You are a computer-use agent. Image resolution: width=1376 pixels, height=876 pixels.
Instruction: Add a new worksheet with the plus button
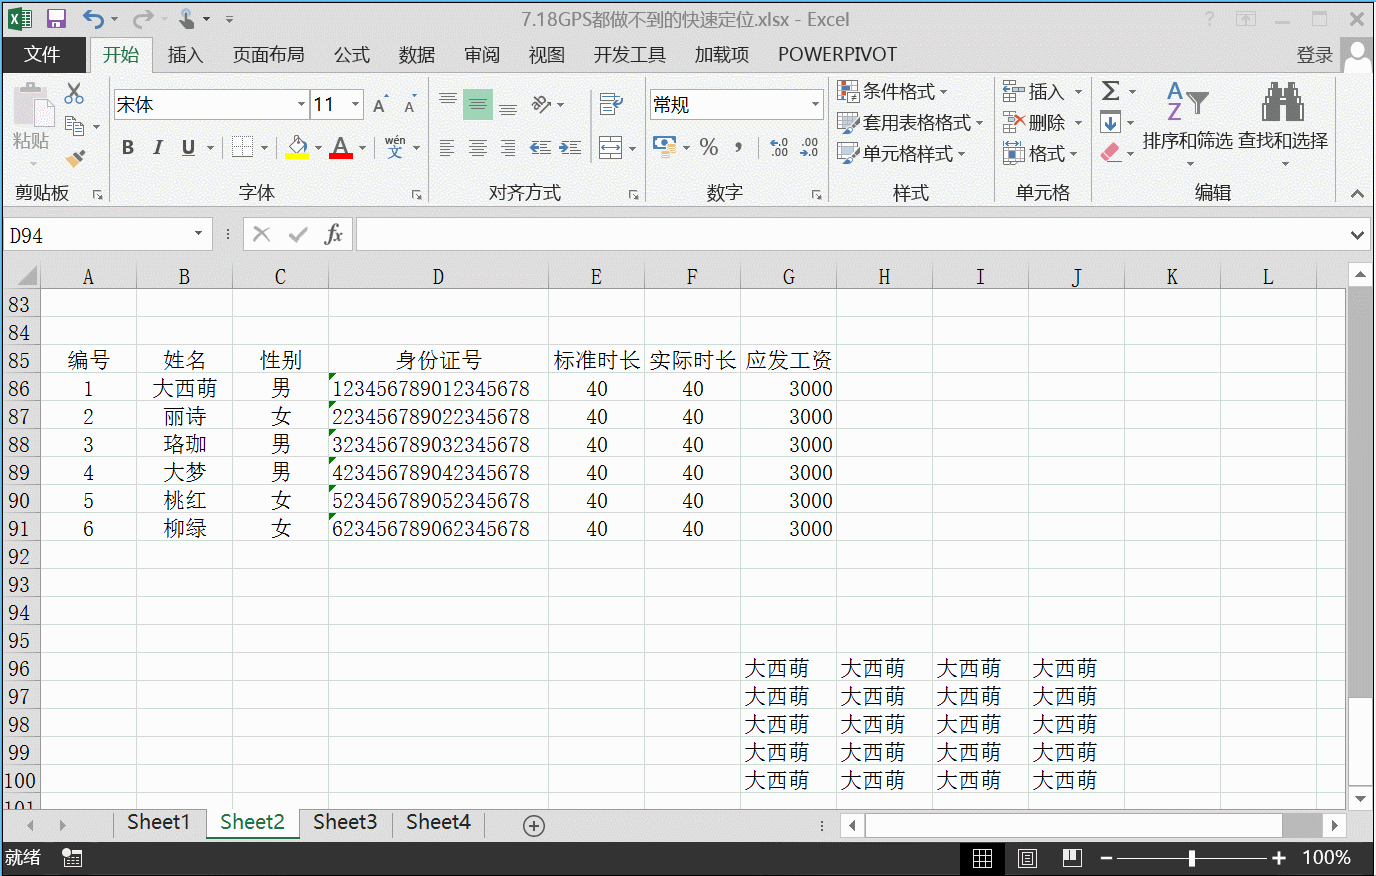tap(533, 825)
